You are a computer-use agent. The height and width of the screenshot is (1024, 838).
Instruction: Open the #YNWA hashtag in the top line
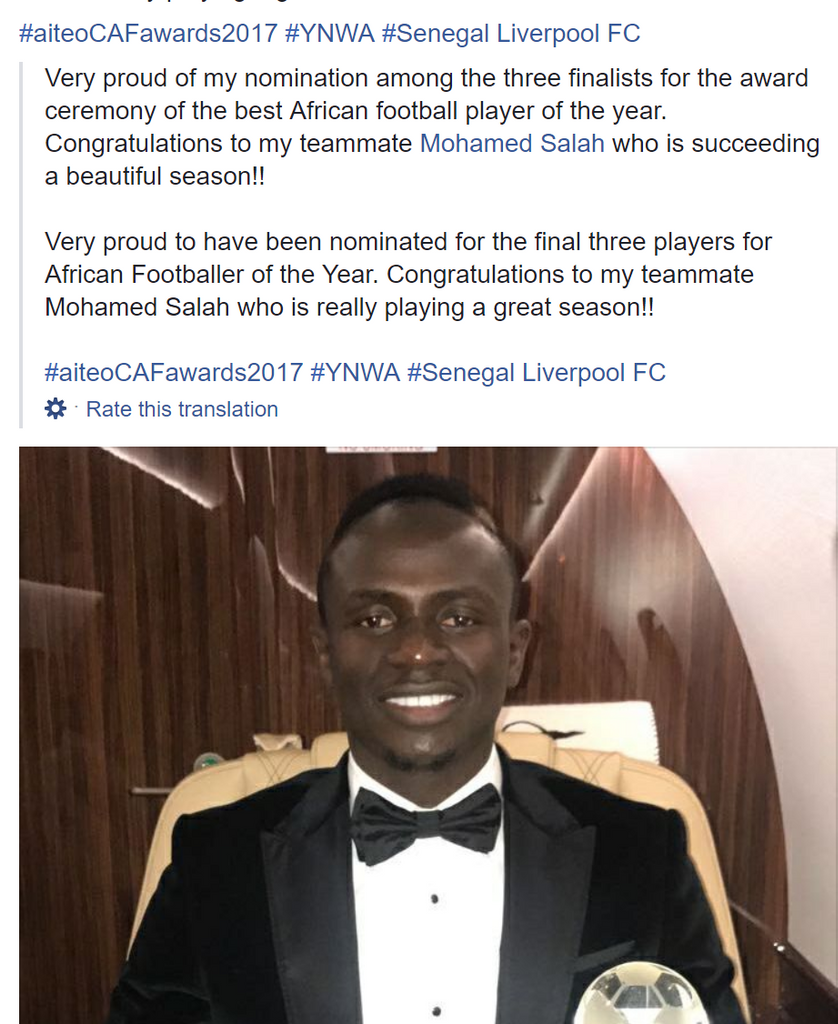[x=330, y=33]
